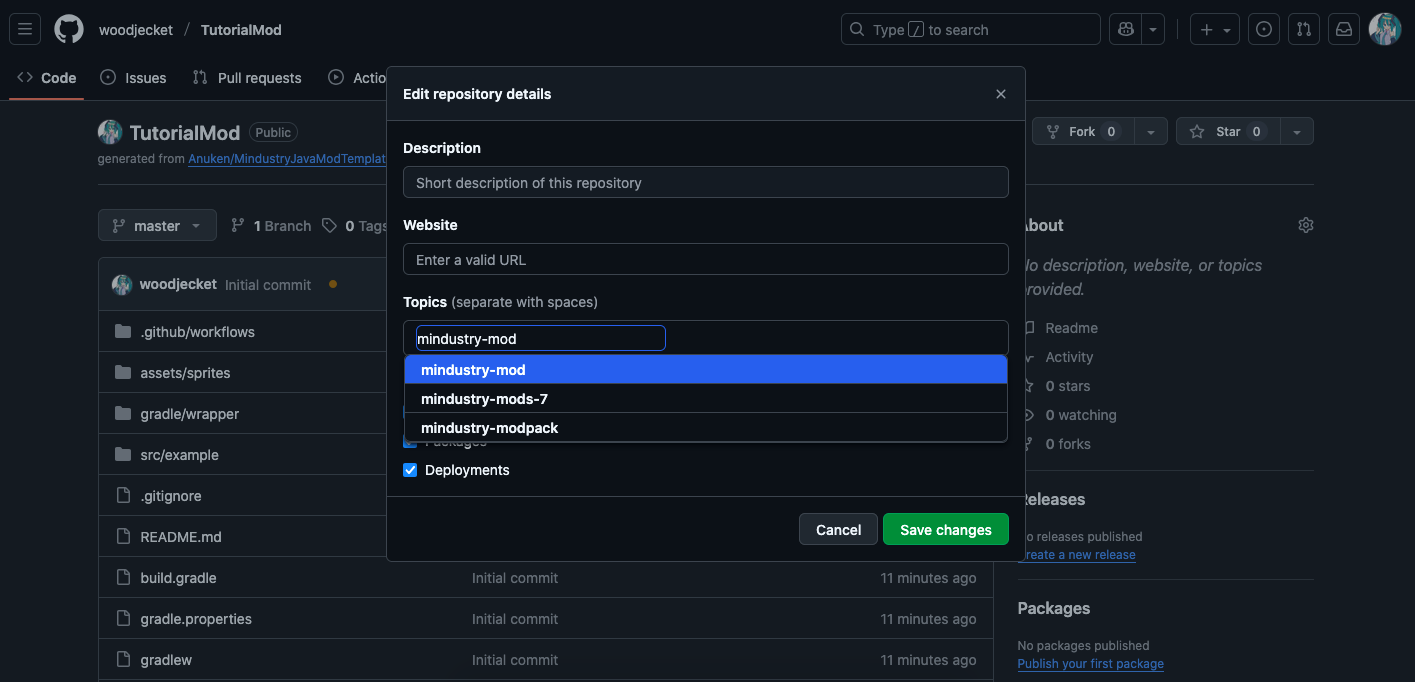Click the Save changes button
This screenshot has height=682, width=1415.
(945, 529)
